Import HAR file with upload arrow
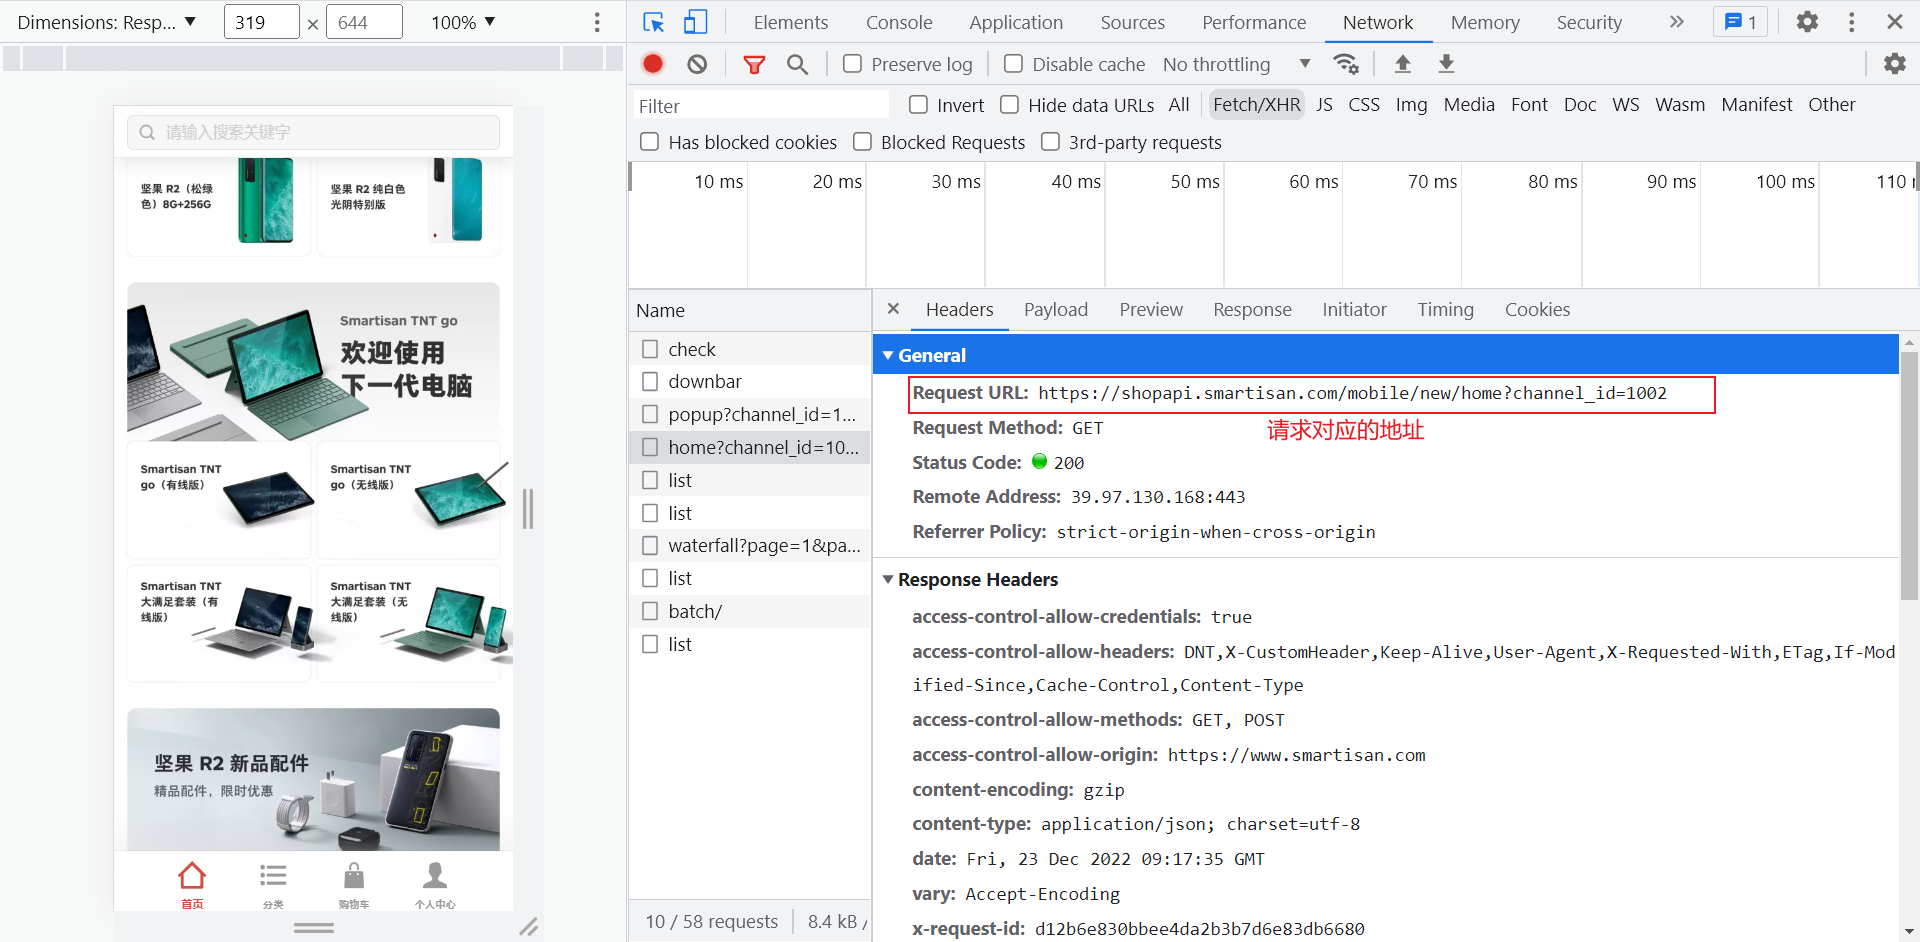The width and height of the screenshot is (1920, 942). tap(1403, 64)
